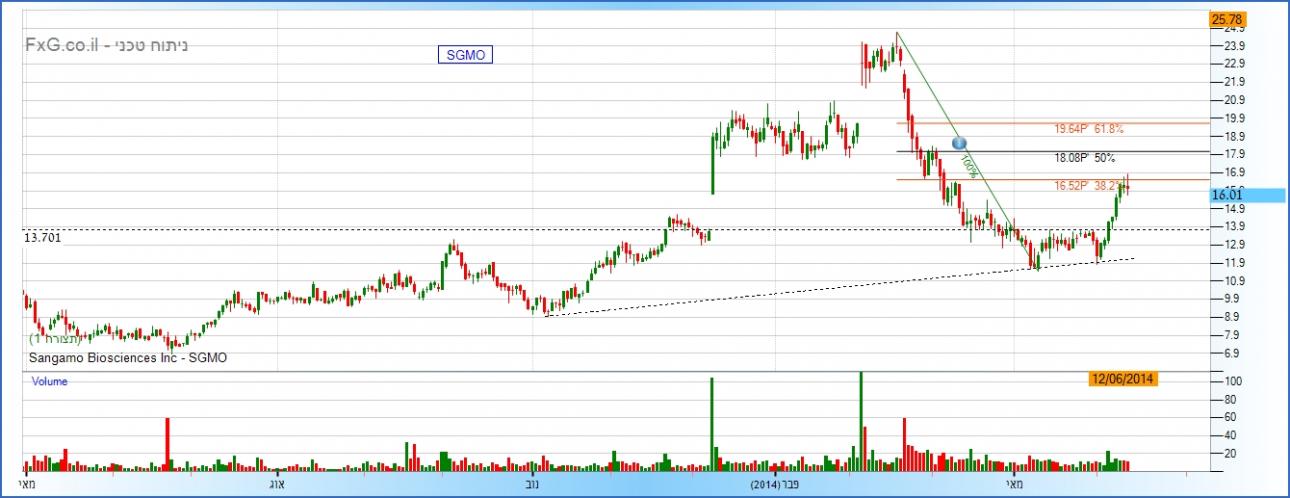This screenshot has height=498, width=1290.
Task: Select the orange 25.78 price tag
Action: coord(1225,19)
